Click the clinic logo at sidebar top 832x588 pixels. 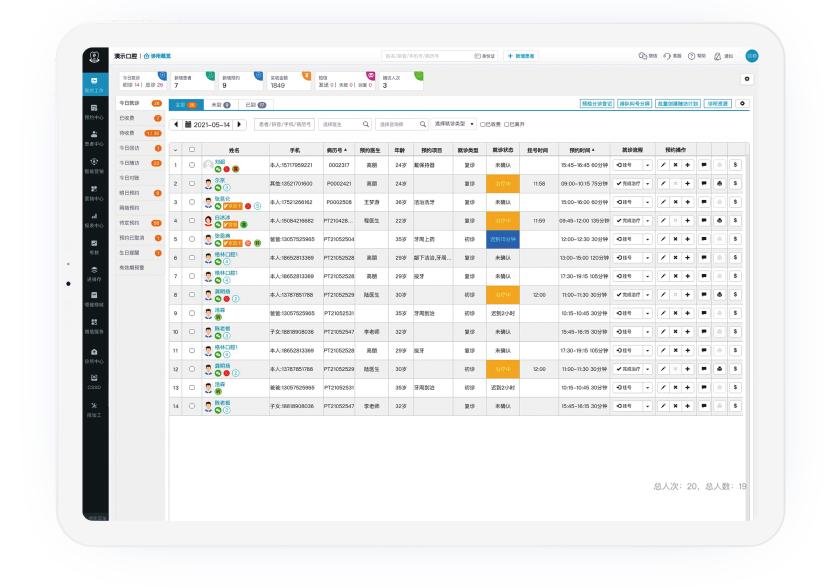(95, 57)
